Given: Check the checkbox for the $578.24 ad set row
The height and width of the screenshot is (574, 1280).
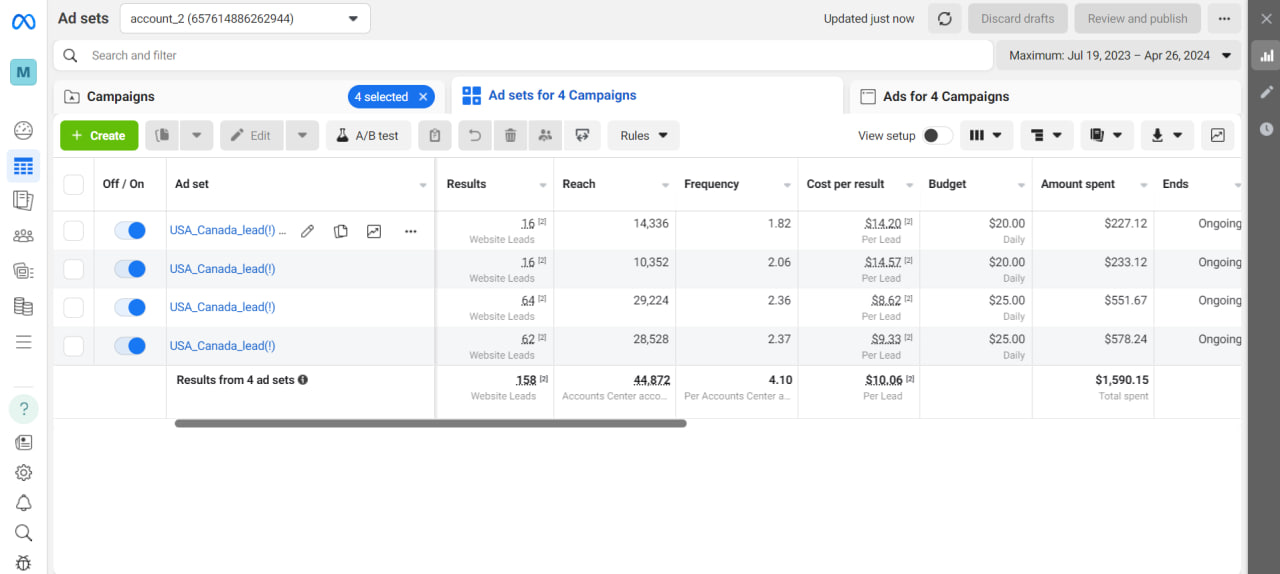Looking at the screenshot, I should coord(73,346).
